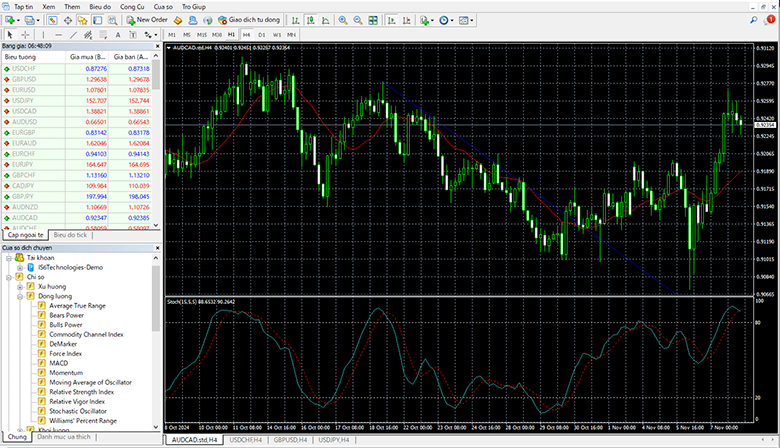Click the search magnifier at top right
This screenshot has height=448, width=780.
coord(754,20)
